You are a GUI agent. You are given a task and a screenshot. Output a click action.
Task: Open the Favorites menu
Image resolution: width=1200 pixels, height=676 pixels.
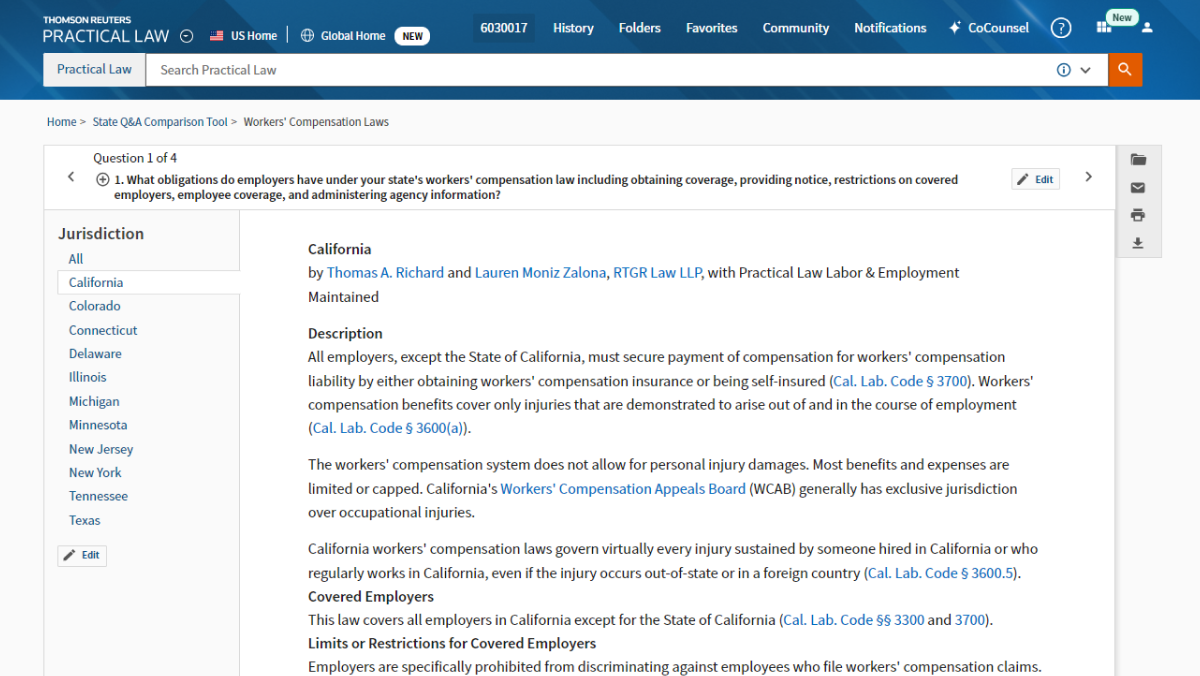tap(711, 28)
